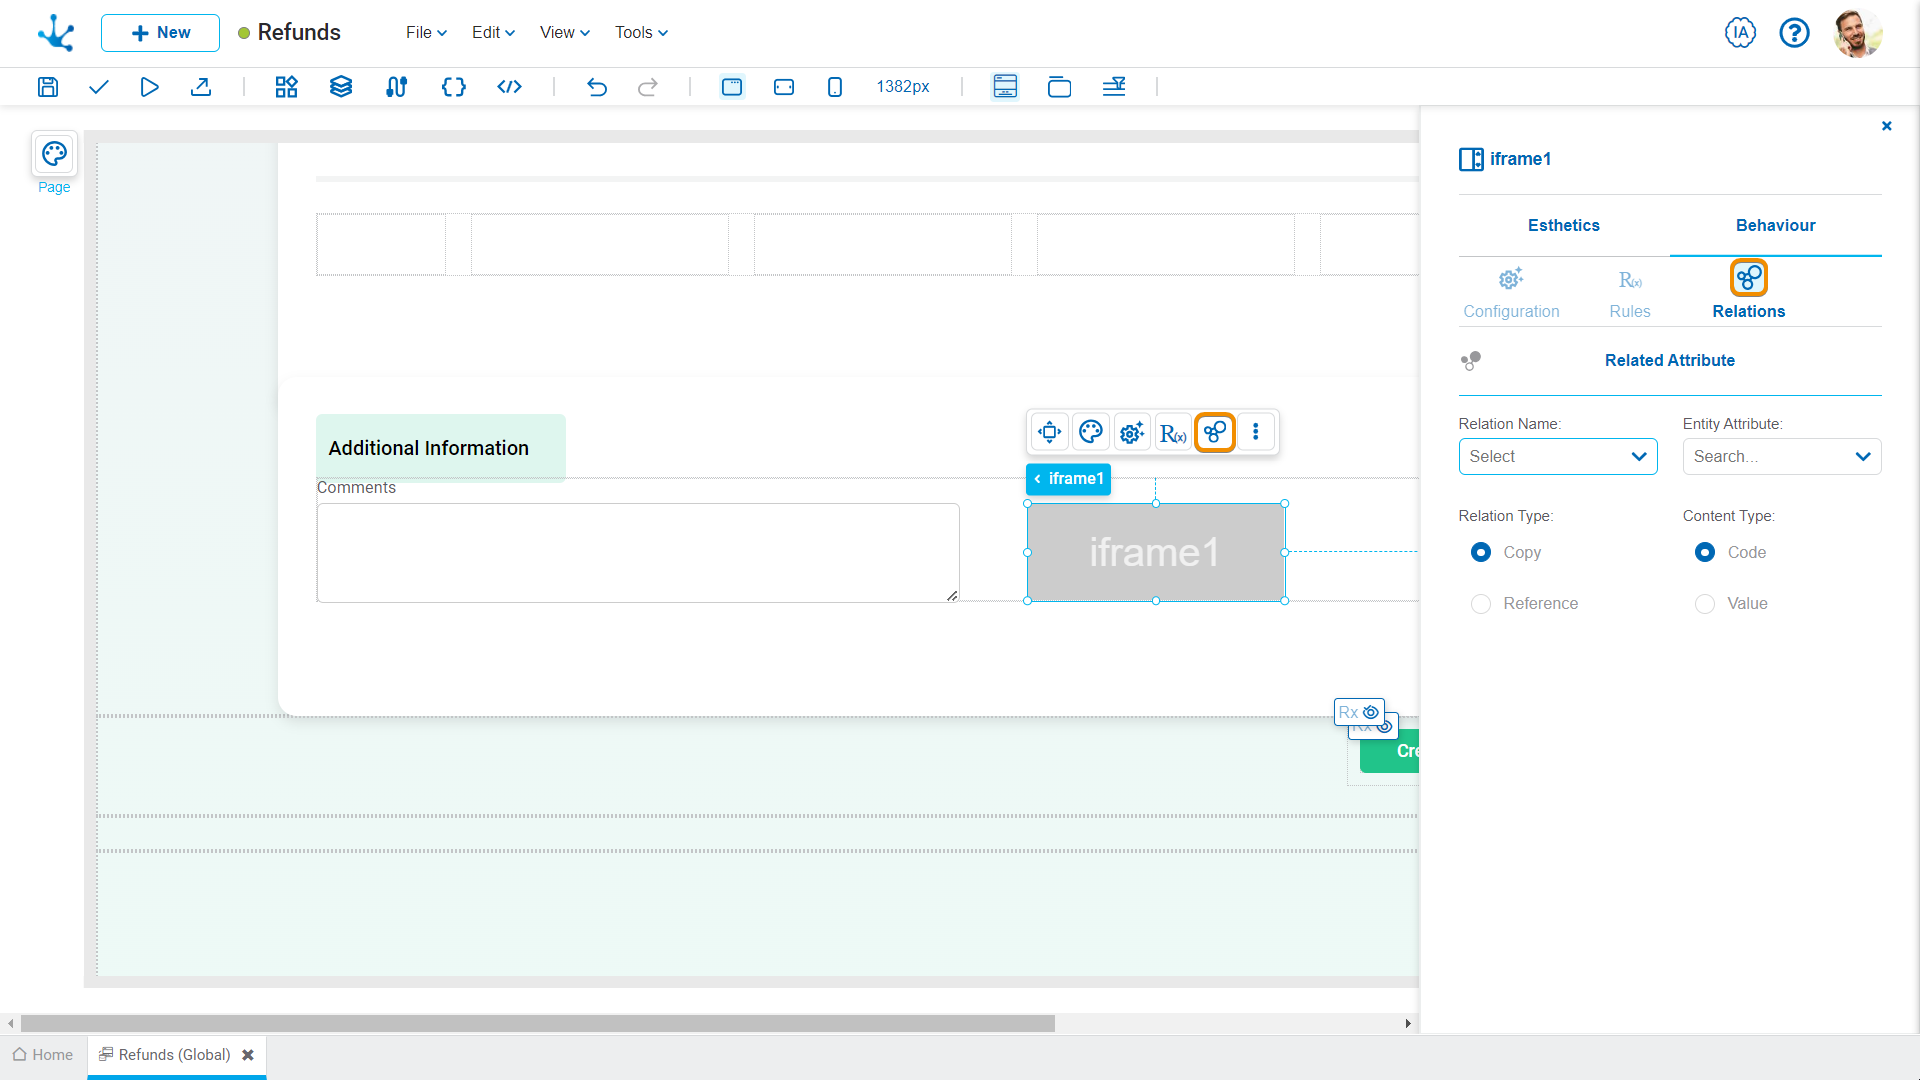This screenshot has height=1080, width=1920.
Task: Open the File menu
Action: tap(426, 33)
